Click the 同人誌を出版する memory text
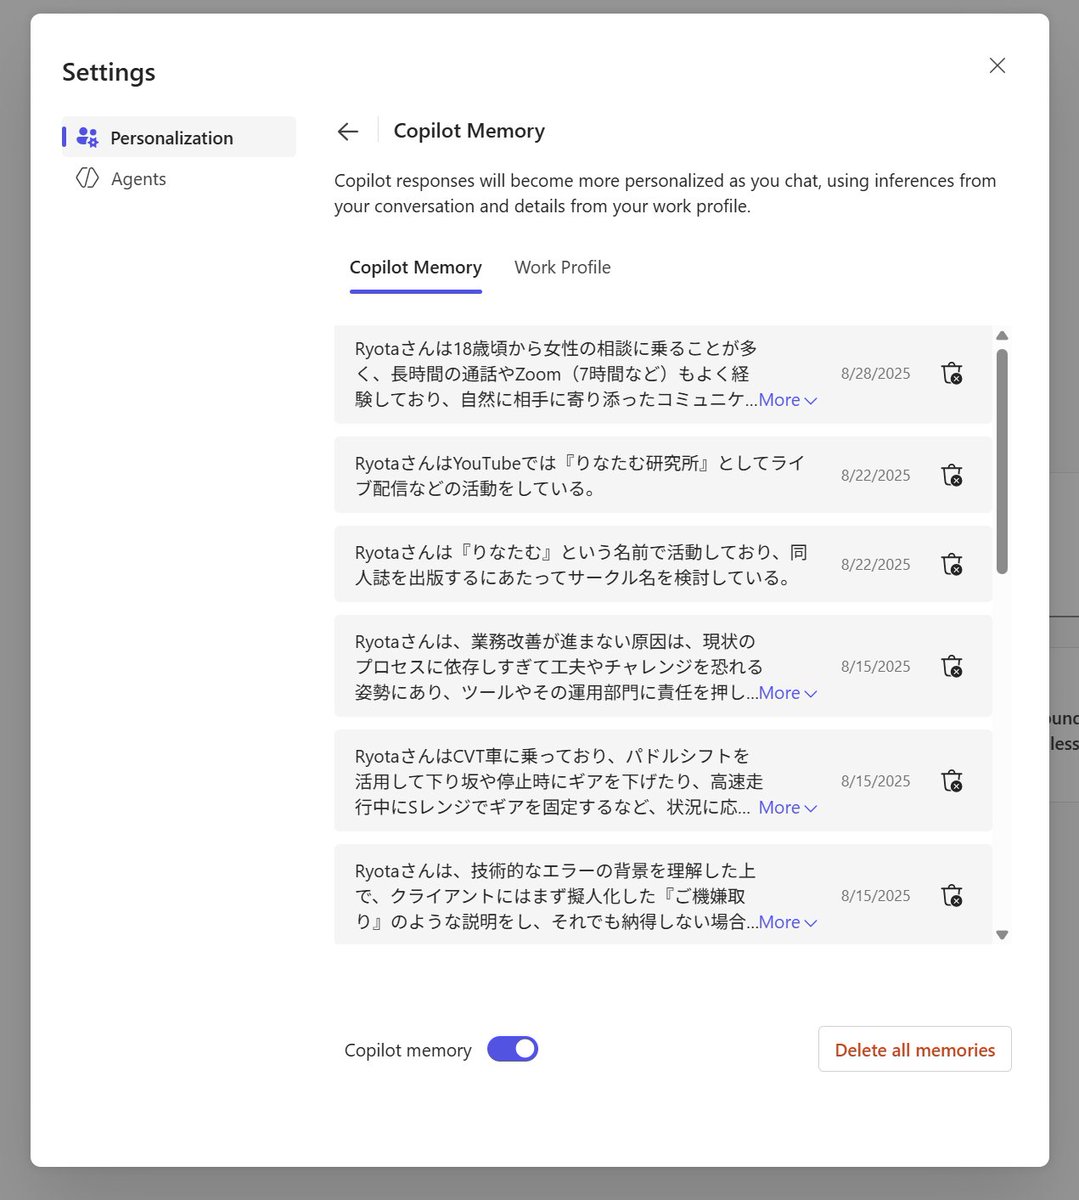Viewport: 1079px width, 1200px height. 581,565
